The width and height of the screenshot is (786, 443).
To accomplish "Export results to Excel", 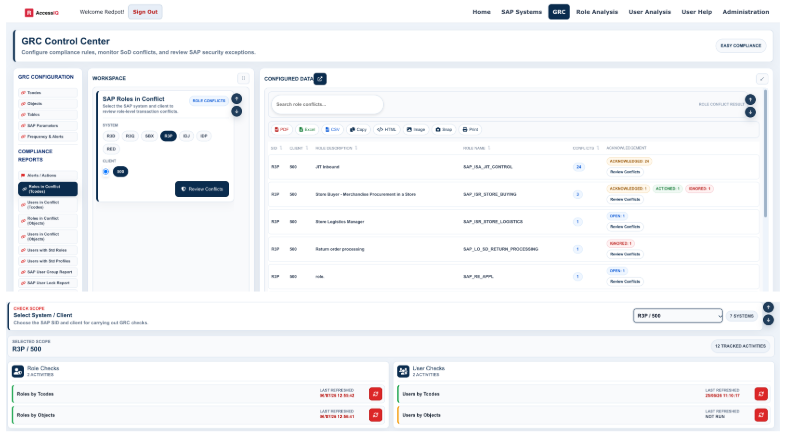I will (x=307, y=129).
